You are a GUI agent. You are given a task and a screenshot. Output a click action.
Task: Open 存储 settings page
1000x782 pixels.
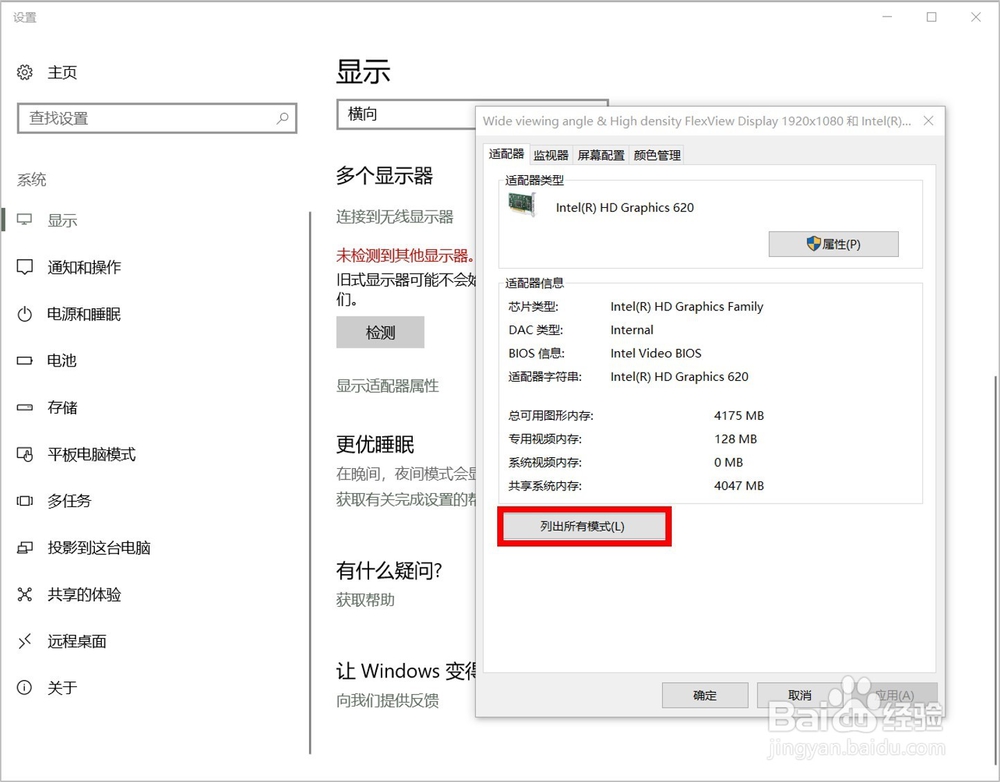coord(62,407)
